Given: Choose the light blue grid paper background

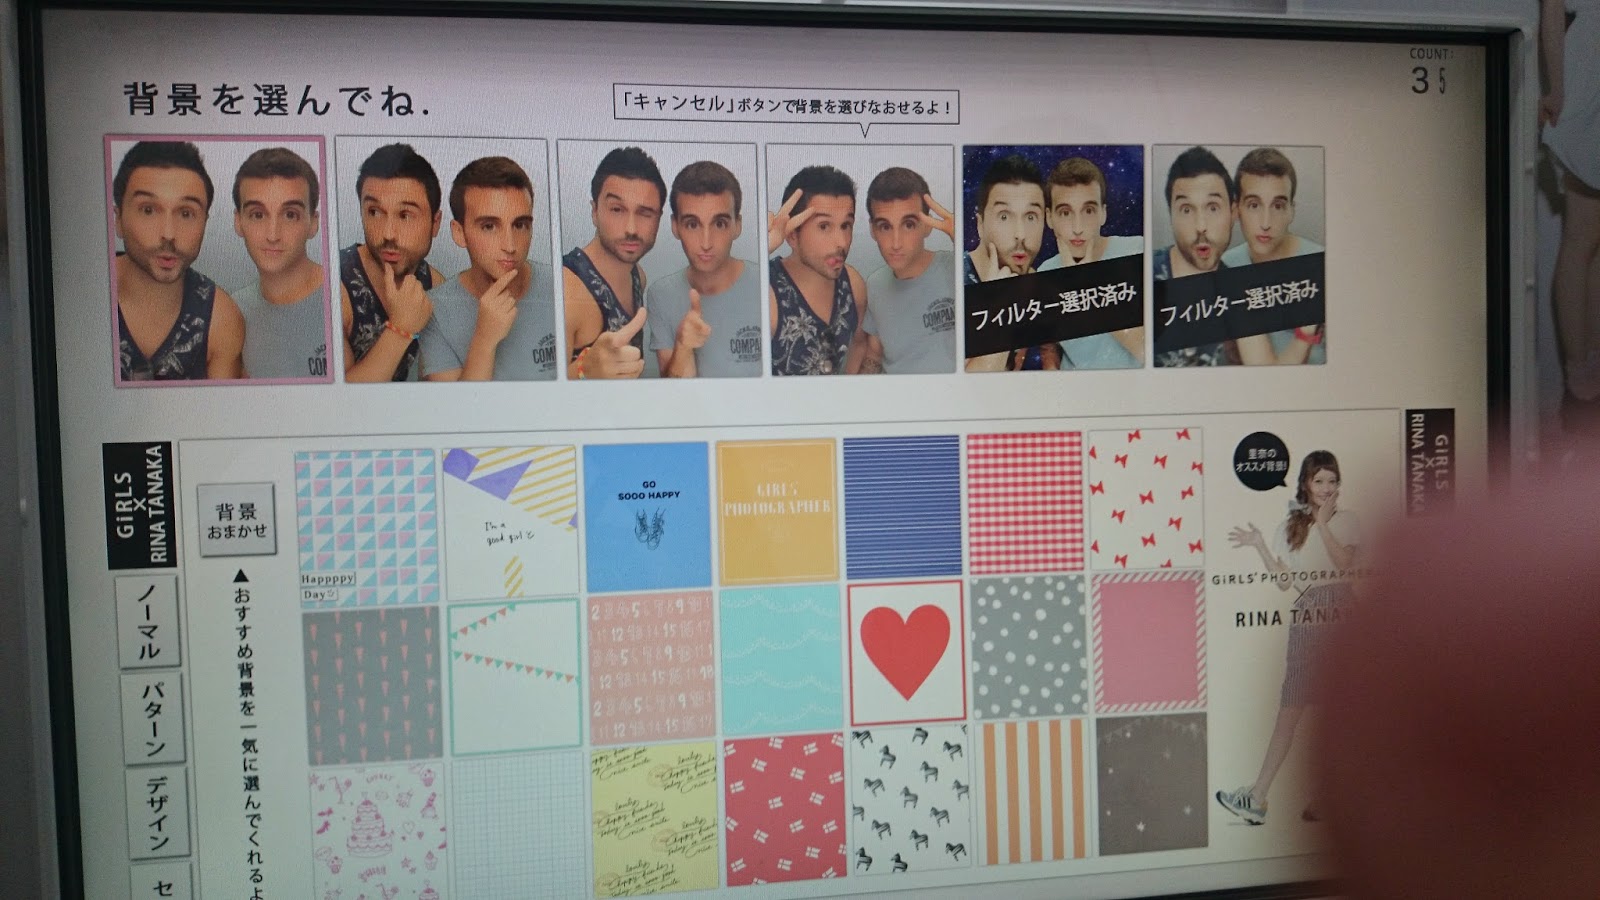Looking at the screenshot, I should click(520, 826).
